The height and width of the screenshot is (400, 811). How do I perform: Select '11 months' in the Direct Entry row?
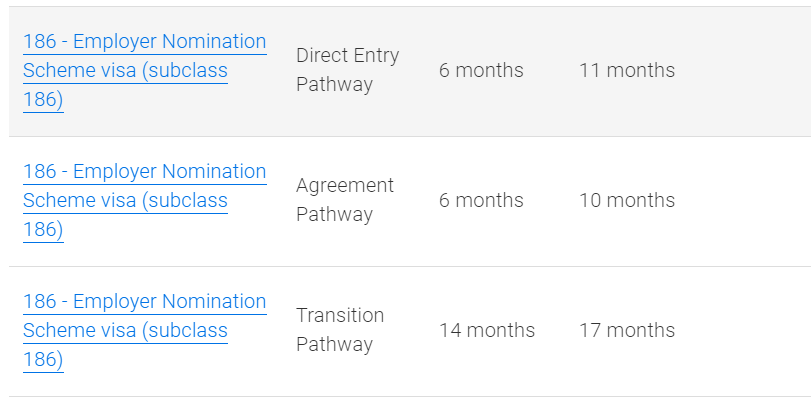click(x=626, y=70)
